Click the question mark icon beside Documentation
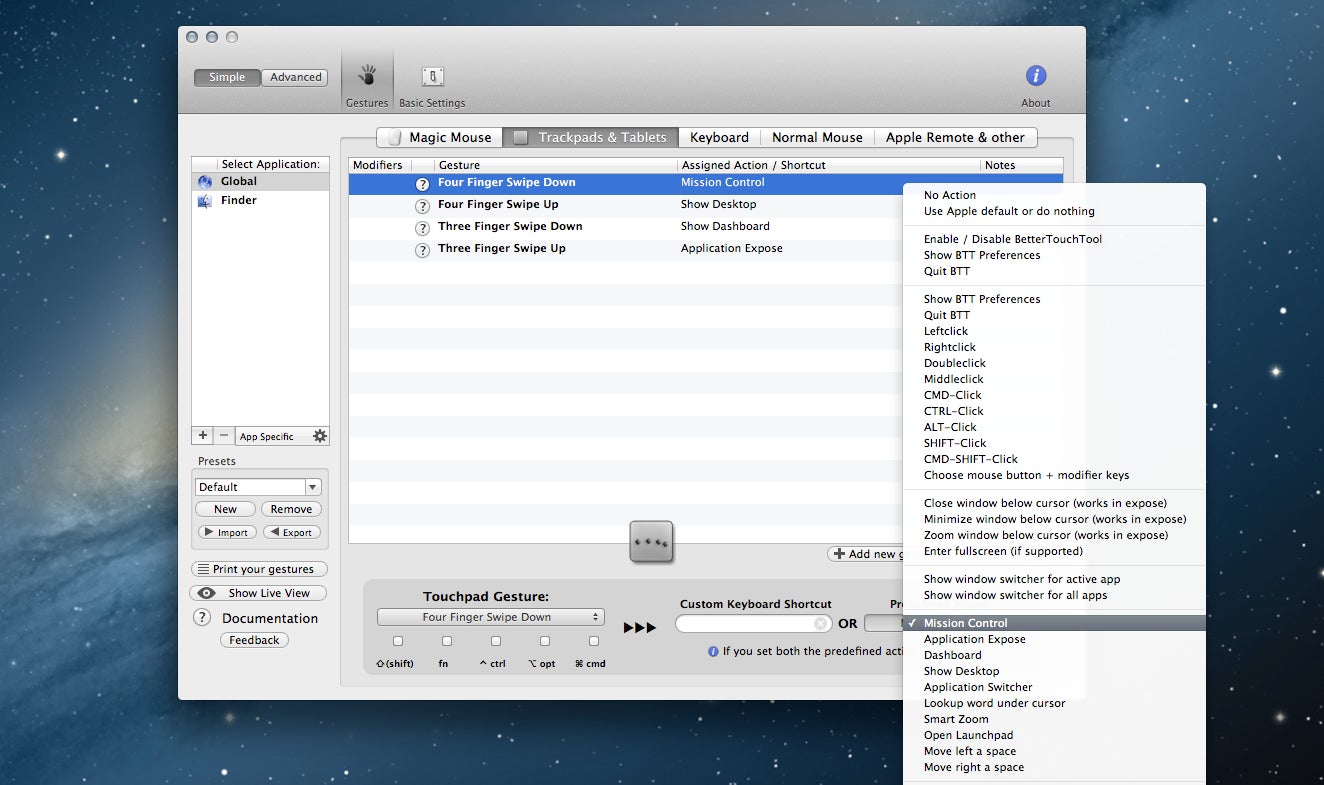Image resolution: width=1324 pixels, height=785 pixels. pyautogui.click(x=201, y=618)
